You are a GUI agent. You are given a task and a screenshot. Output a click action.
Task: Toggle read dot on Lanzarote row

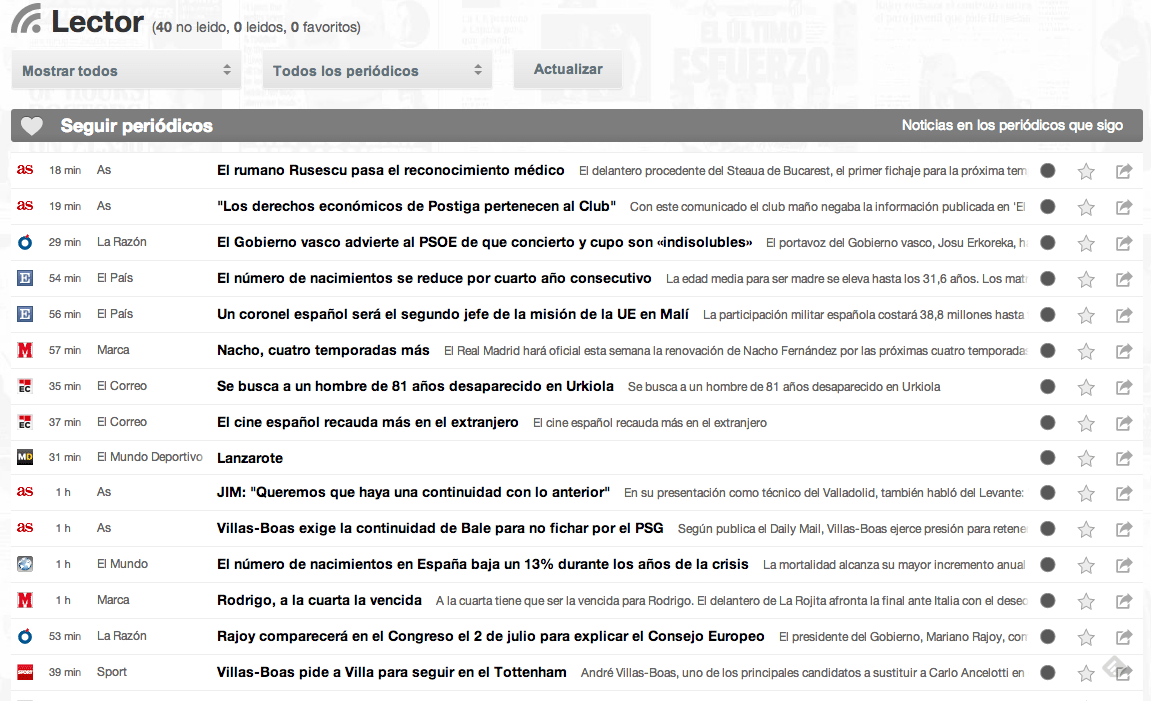[1047, 457]
